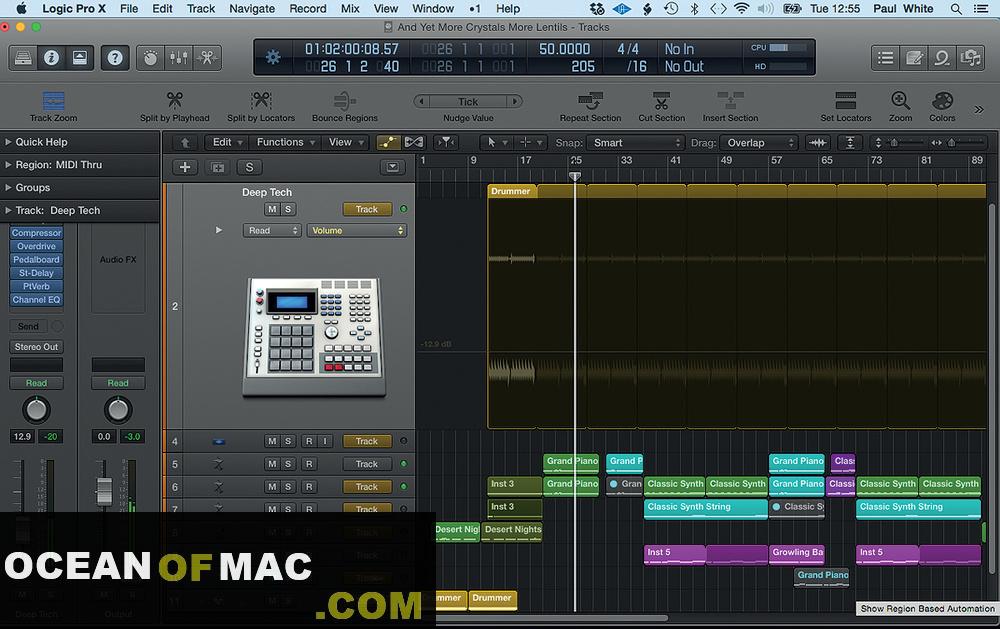Open the tracks area View dropdown

point(346,142)
